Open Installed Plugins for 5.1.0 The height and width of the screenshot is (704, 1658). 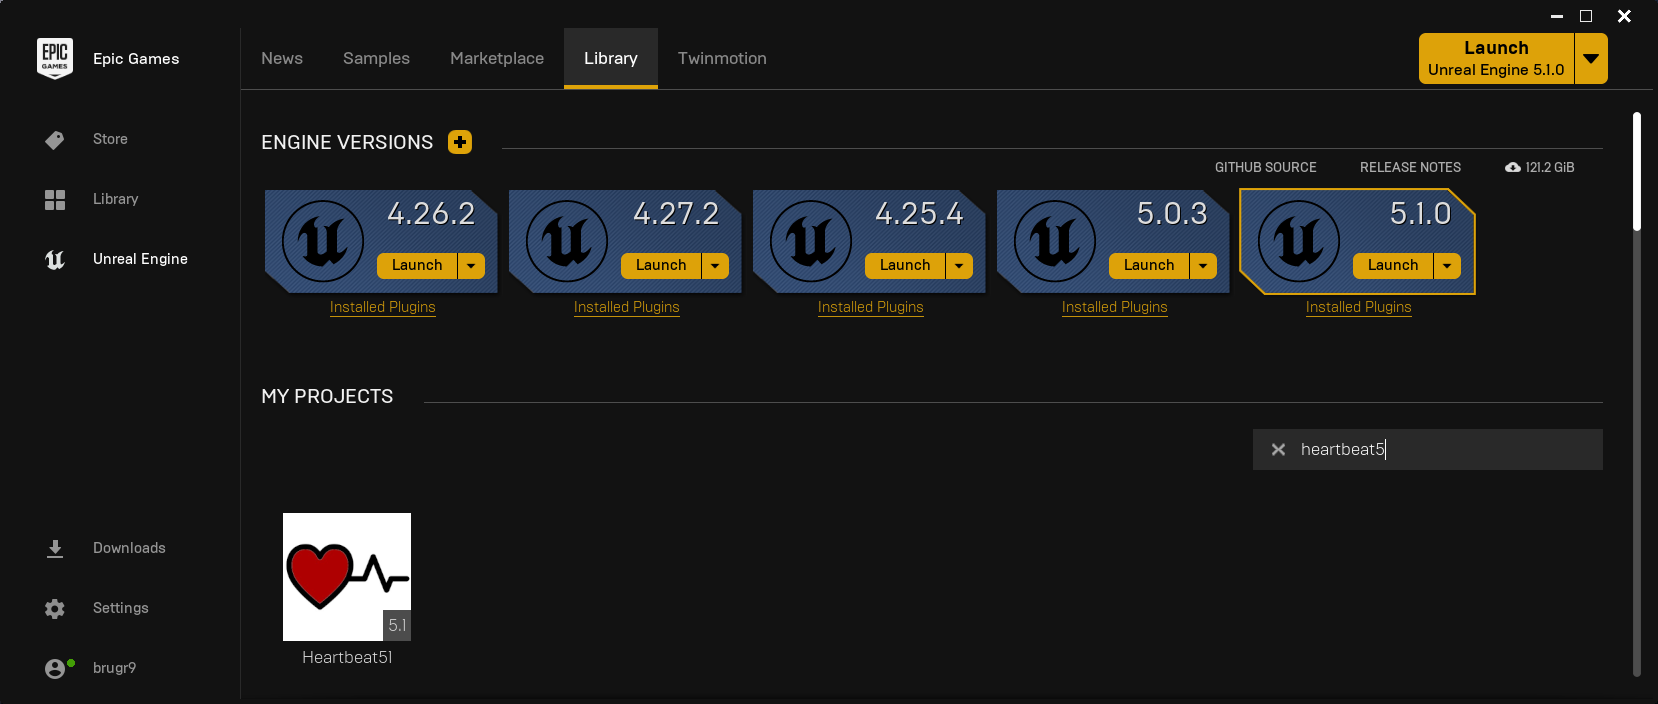click(x=1359, y=307)
